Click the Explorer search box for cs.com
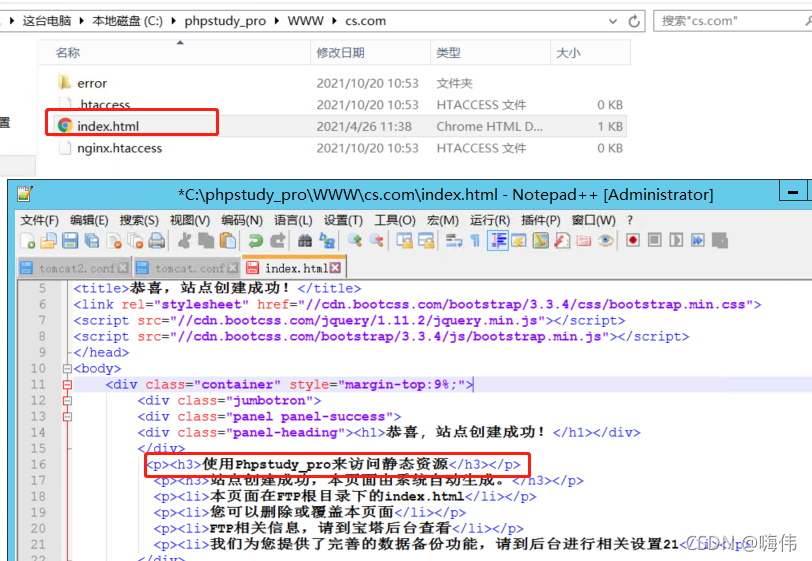This screenshot has width=812, height=561. [x=732, y=21]
